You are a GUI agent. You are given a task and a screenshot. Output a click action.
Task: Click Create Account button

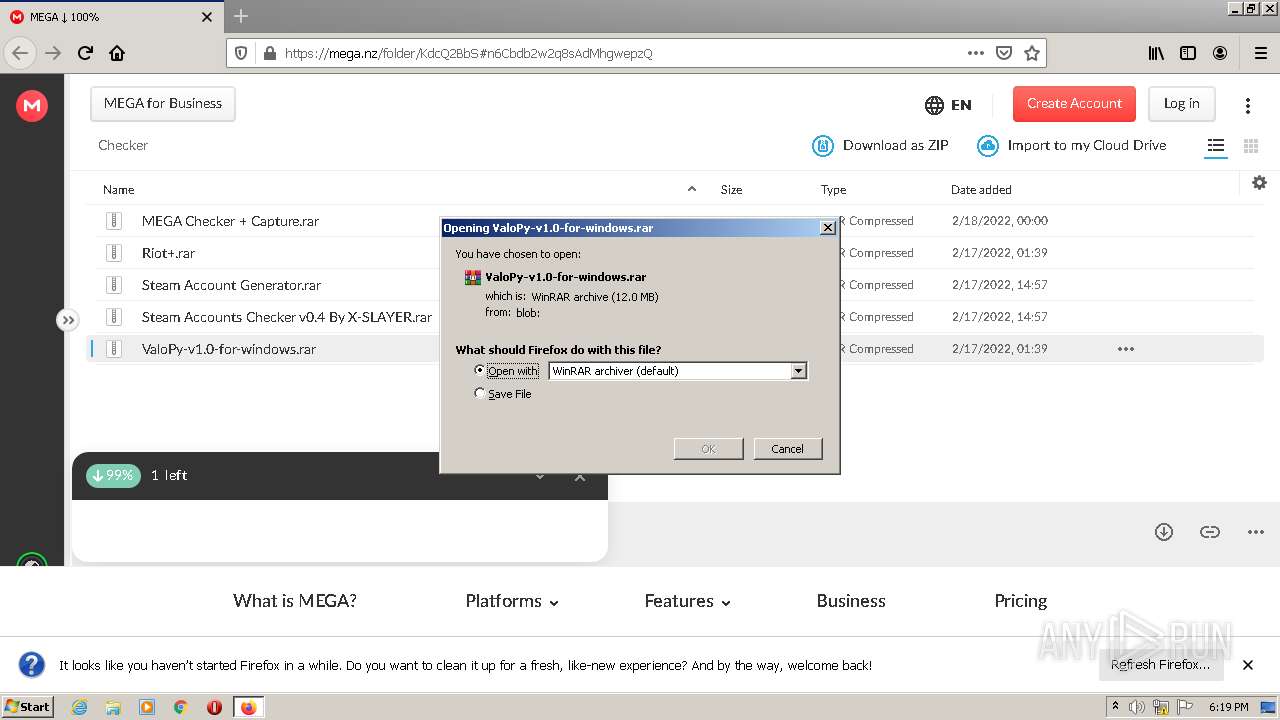pyautogui.click(x=1074, y=104)
